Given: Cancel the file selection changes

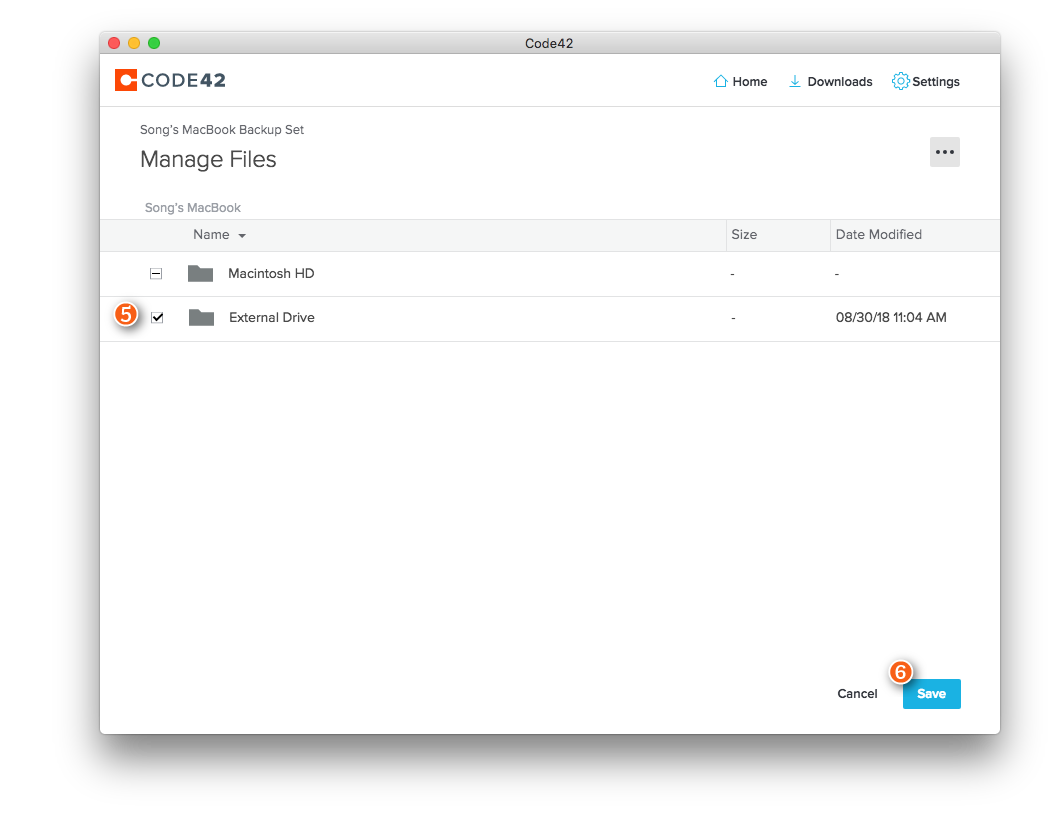Looking at the screenshot, I should (x=857, y=693).
